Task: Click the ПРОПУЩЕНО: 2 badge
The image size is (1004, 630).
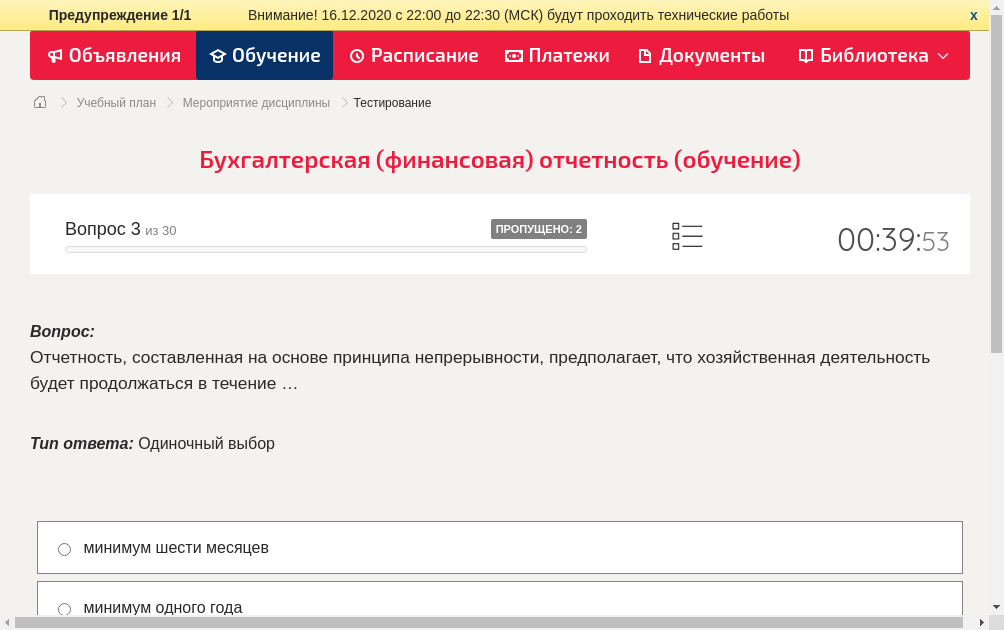Action: click(x=539, y=228)
